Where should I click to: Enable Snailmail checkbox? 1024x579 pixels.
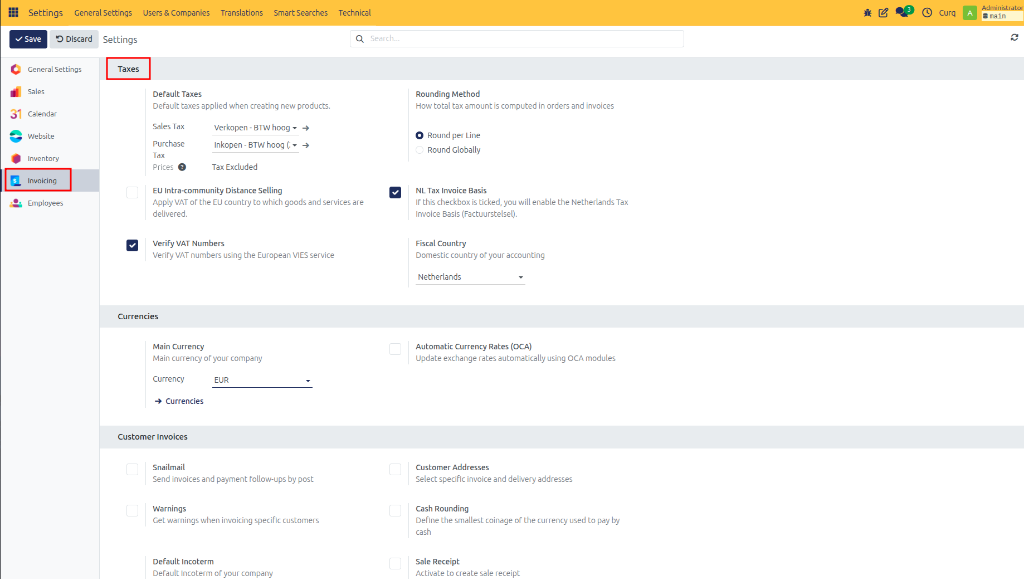pyautogui.click(x=132, y=469)
